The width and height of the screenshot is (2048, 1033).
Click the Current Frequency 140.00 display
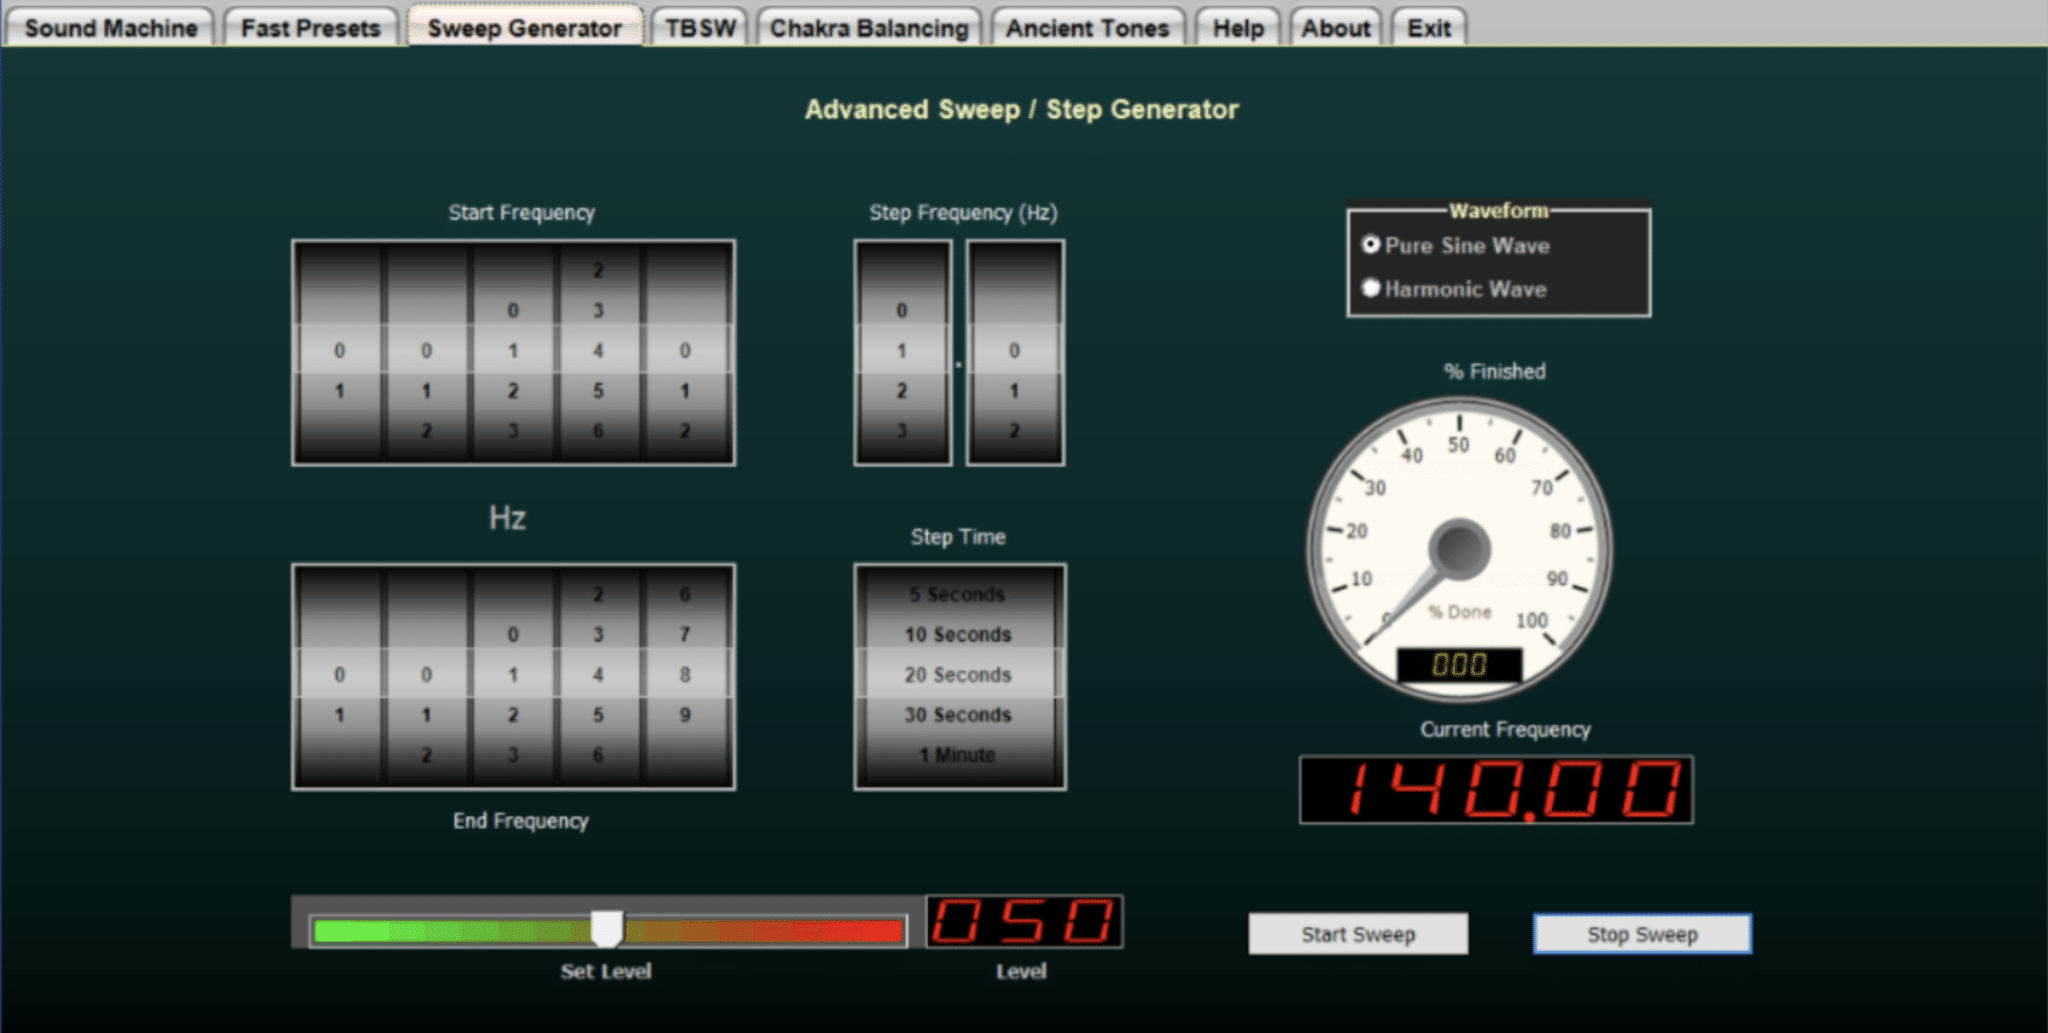coord(1496,789)
